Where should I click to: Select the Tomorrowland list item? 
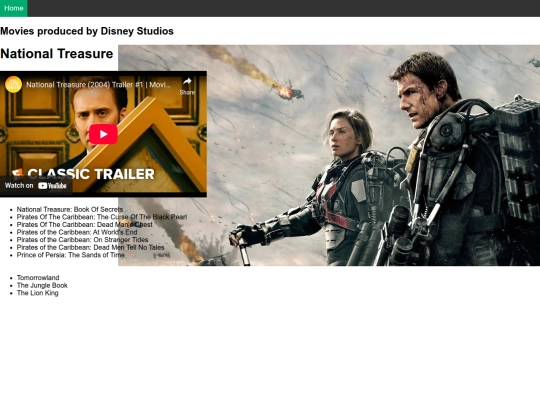[x=38, y=278]
